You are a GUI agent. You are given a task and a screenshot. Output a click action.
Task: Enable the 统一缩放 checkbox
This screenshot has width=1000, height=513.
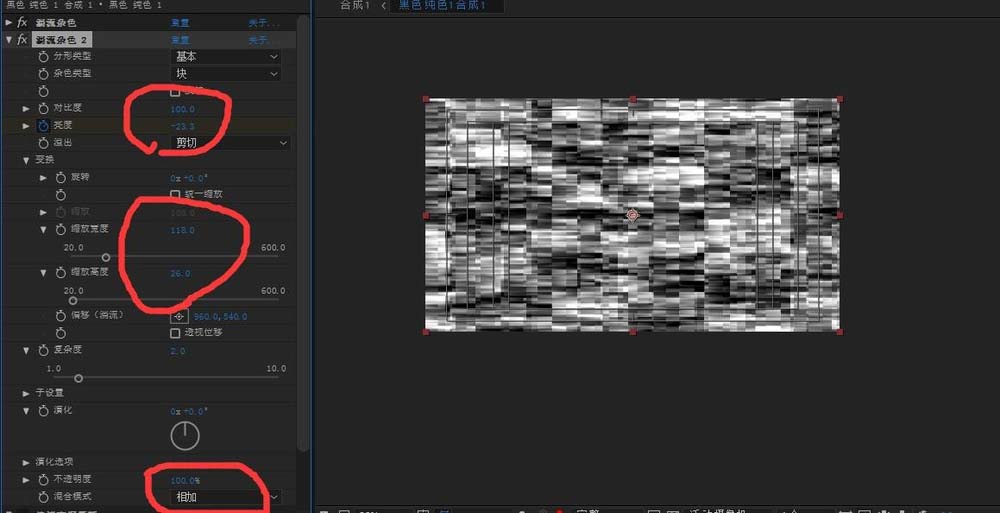(x=175, y=194)
